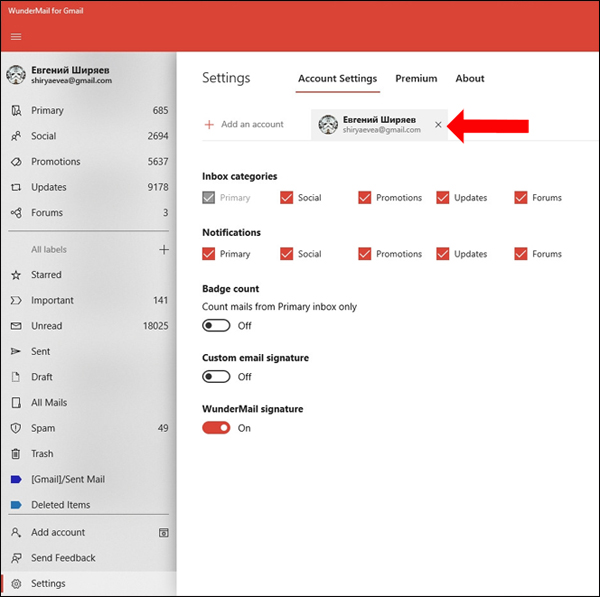Image resolution: width=600 pixels, height=597 pixels.
Task: Click the Forums icon in sidebar
Action: point(16,213)
